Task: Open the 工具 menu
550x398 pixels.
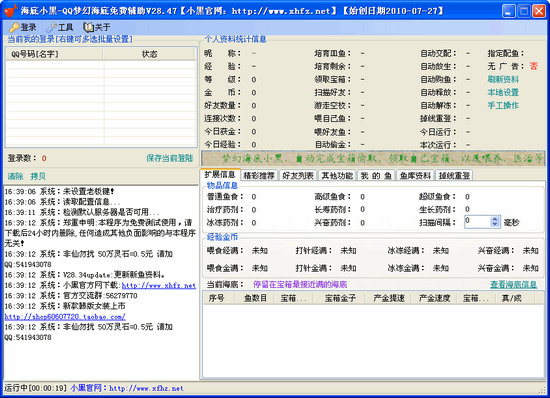Action: (60, 27)
